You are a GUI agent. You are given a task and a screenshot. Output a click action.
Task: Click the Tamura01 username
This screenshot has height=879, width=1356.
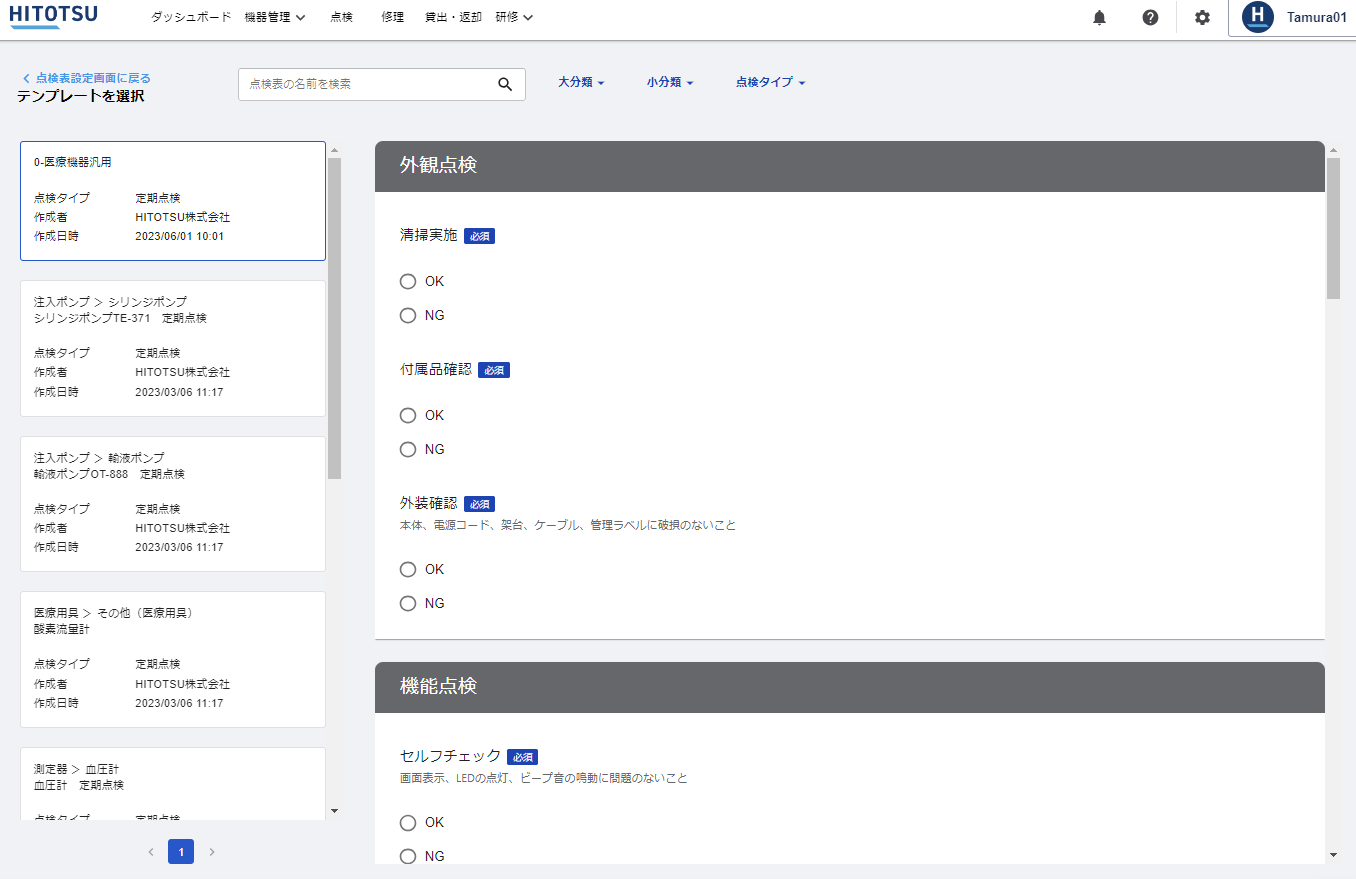(x=1316, y=17)
